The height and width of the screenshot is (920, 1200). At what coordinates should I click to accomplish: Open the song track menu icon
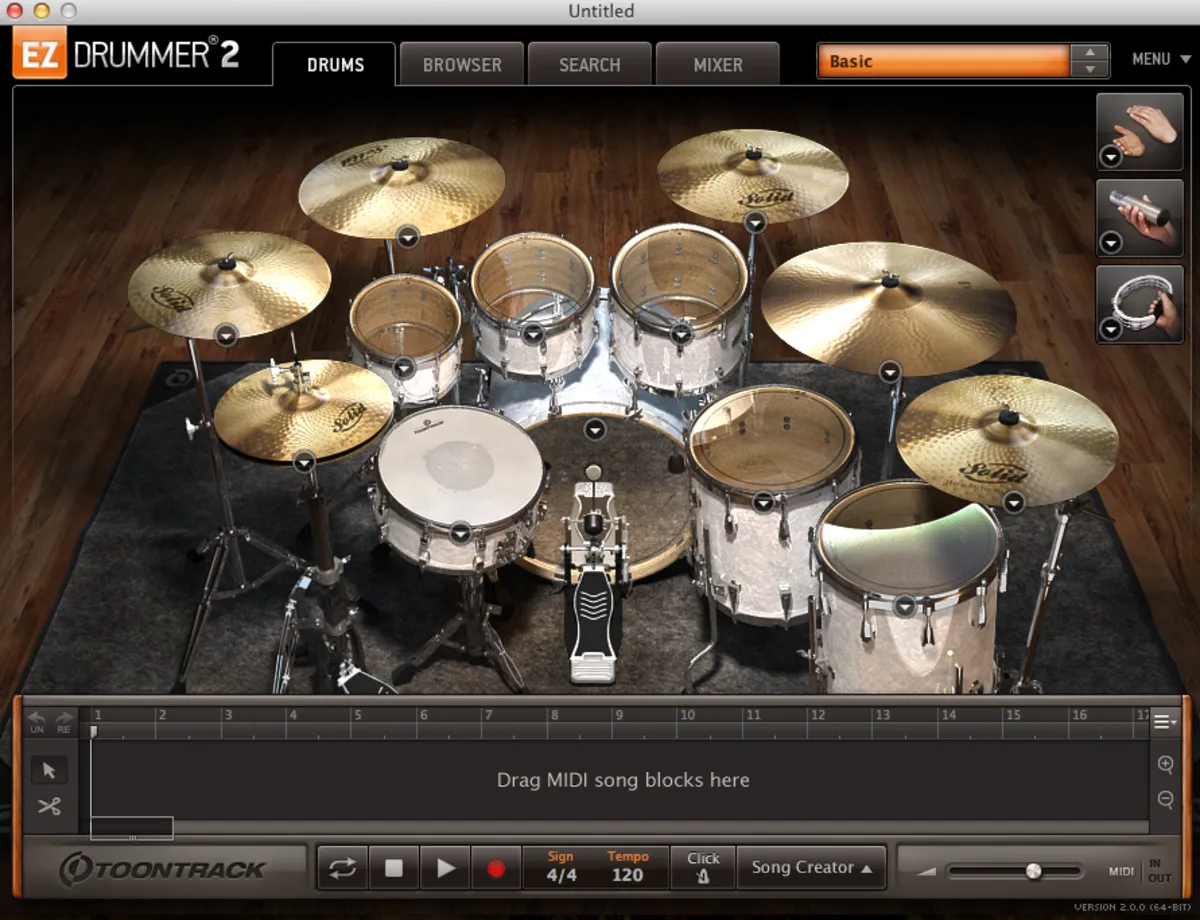(x=1164, y=722)
